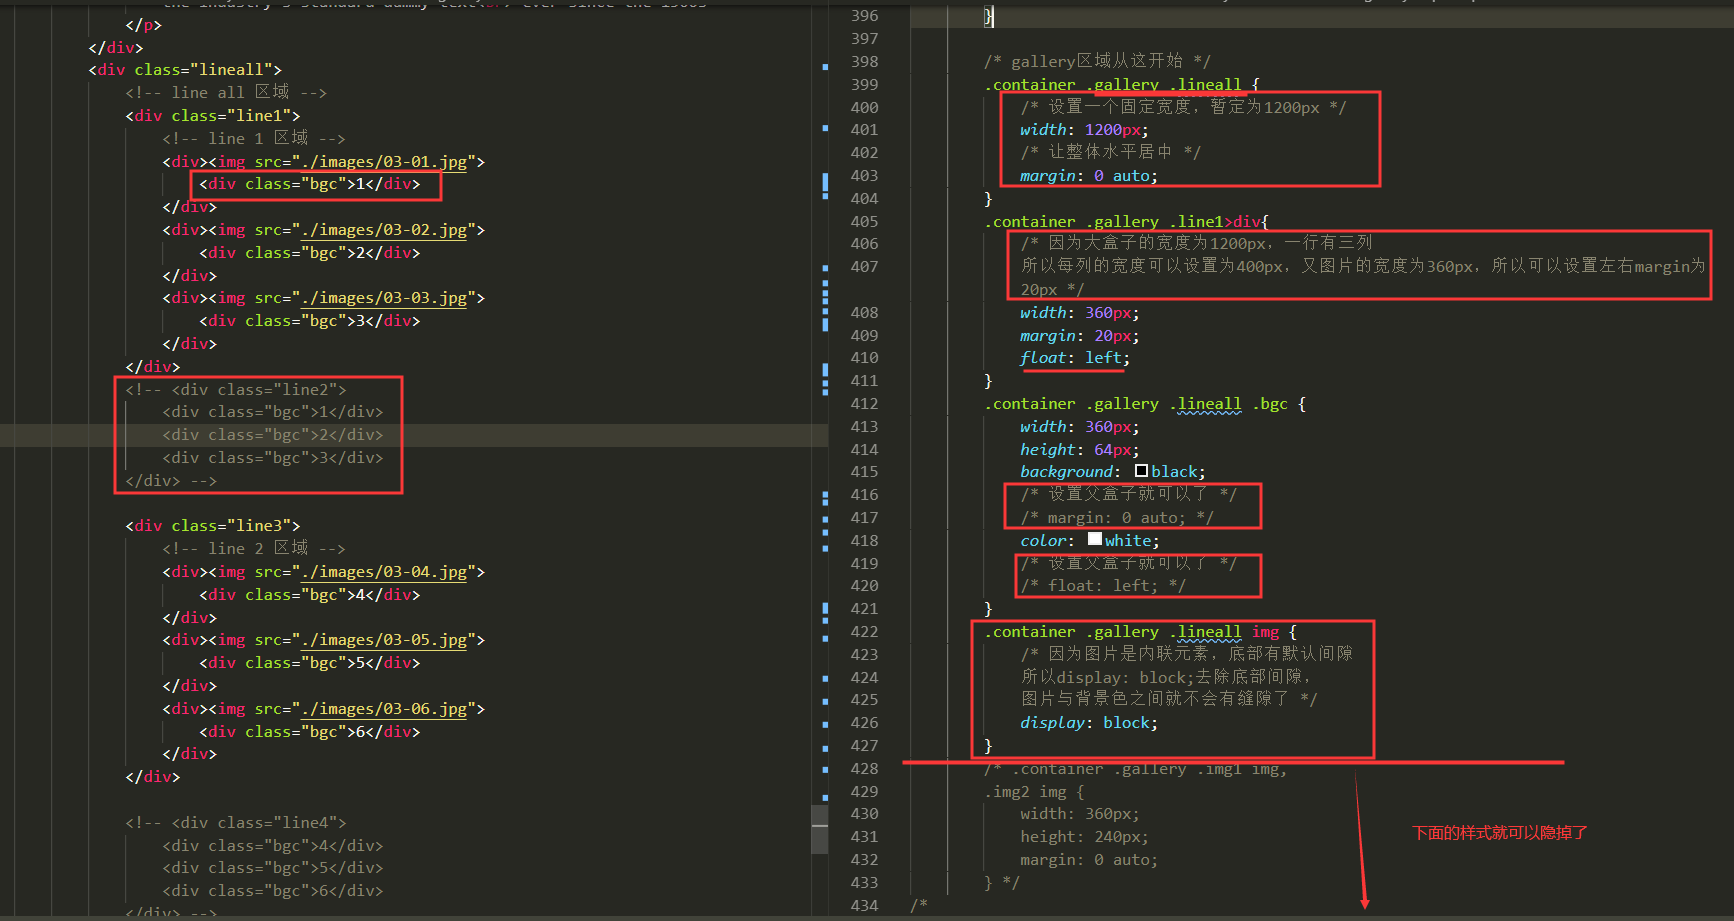Click the '<!-- line all 区域 -->' comment

[x=226, y=92]
